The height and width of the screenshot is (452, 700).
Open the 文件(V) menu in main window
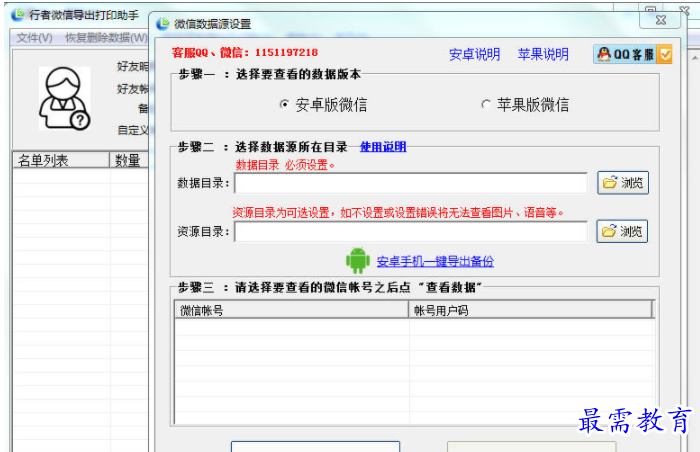(34, 38)
